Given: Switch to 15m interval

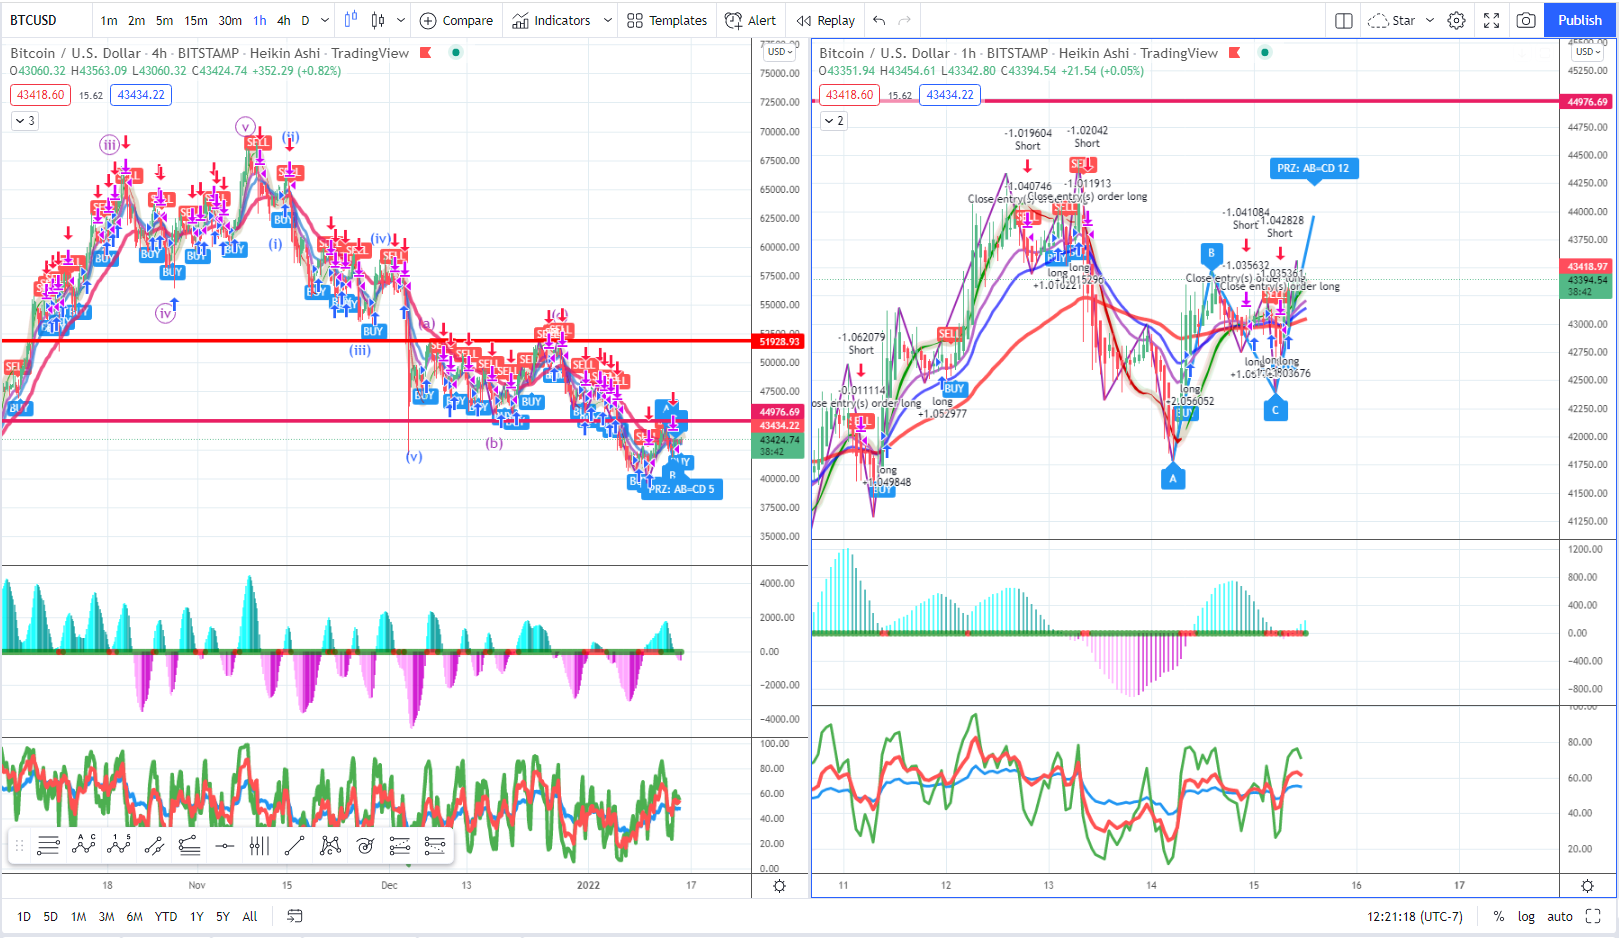Looking at the screenshot, I should click(196, 20).
